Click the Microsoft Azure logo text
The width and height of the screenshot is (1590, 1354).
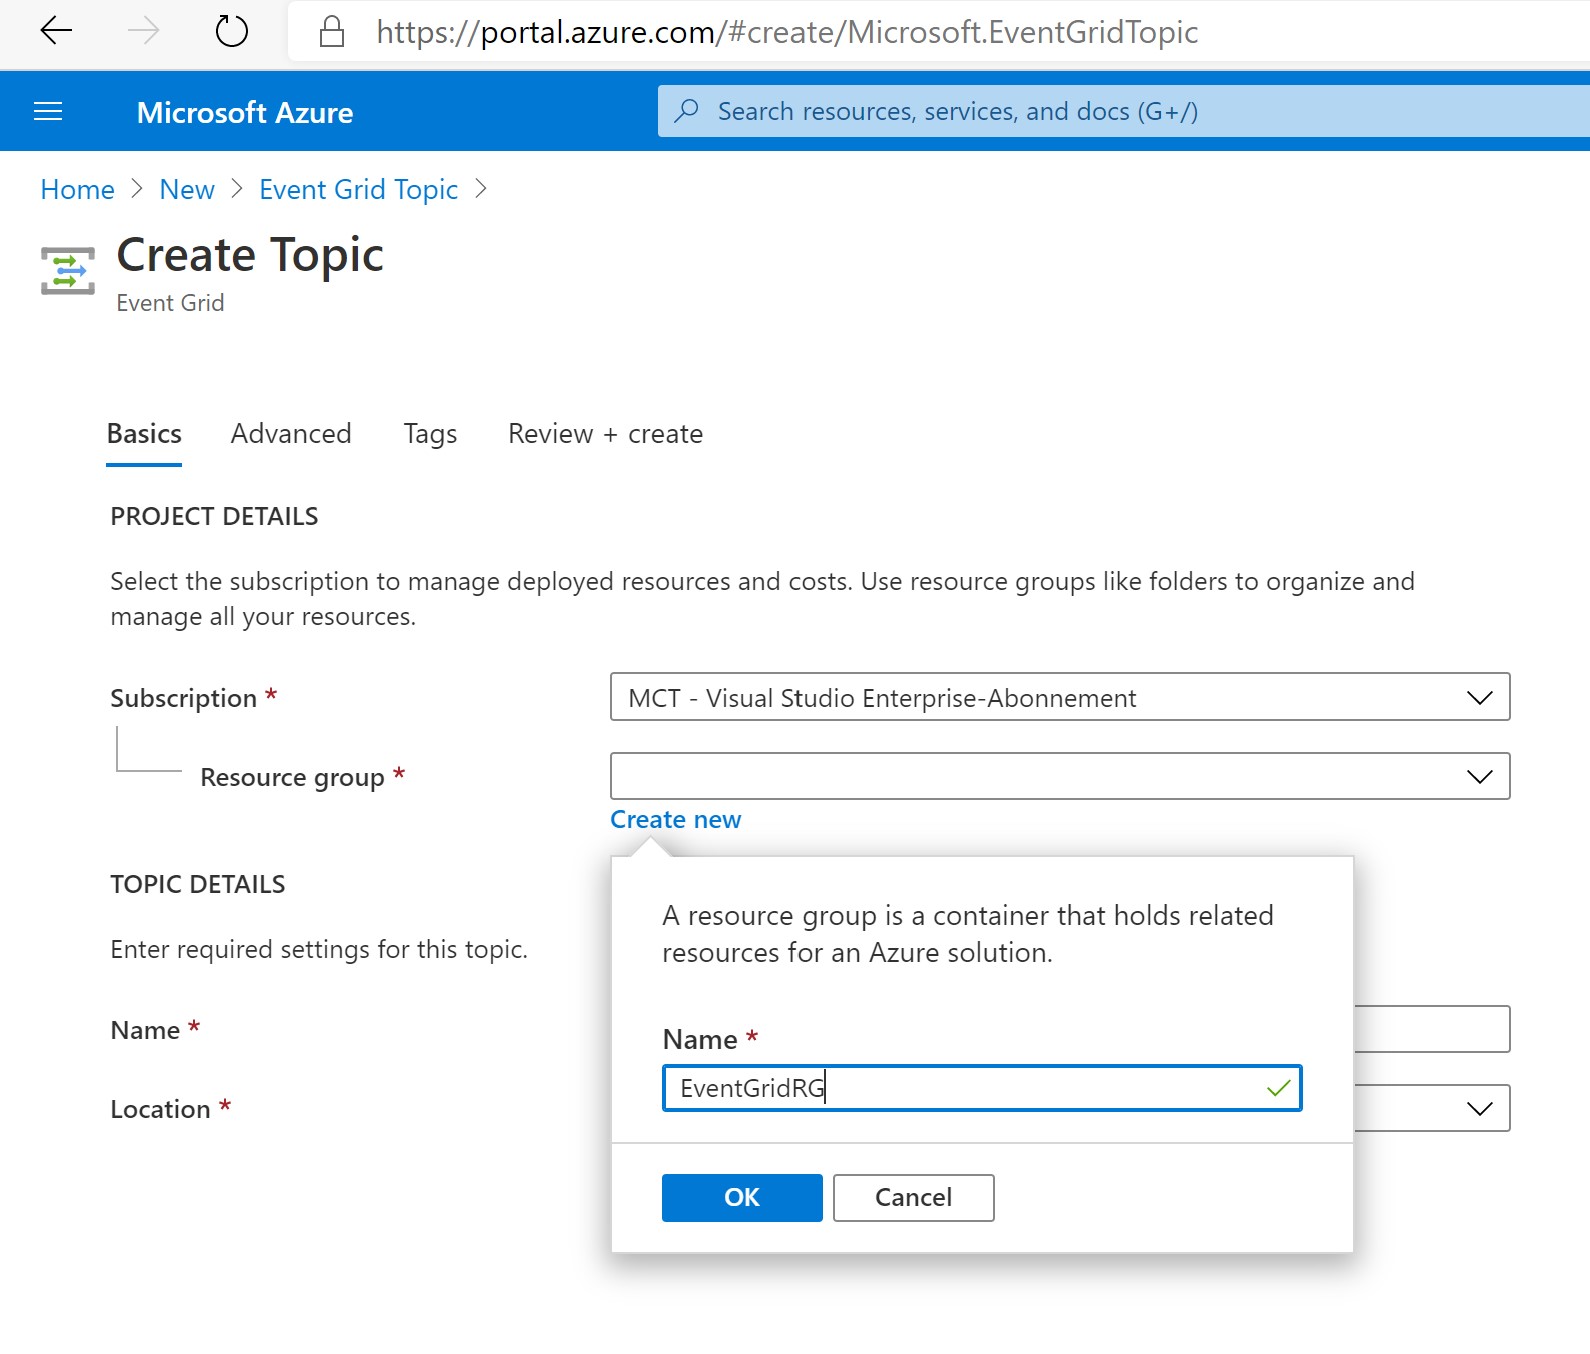(x=245, y=112)
